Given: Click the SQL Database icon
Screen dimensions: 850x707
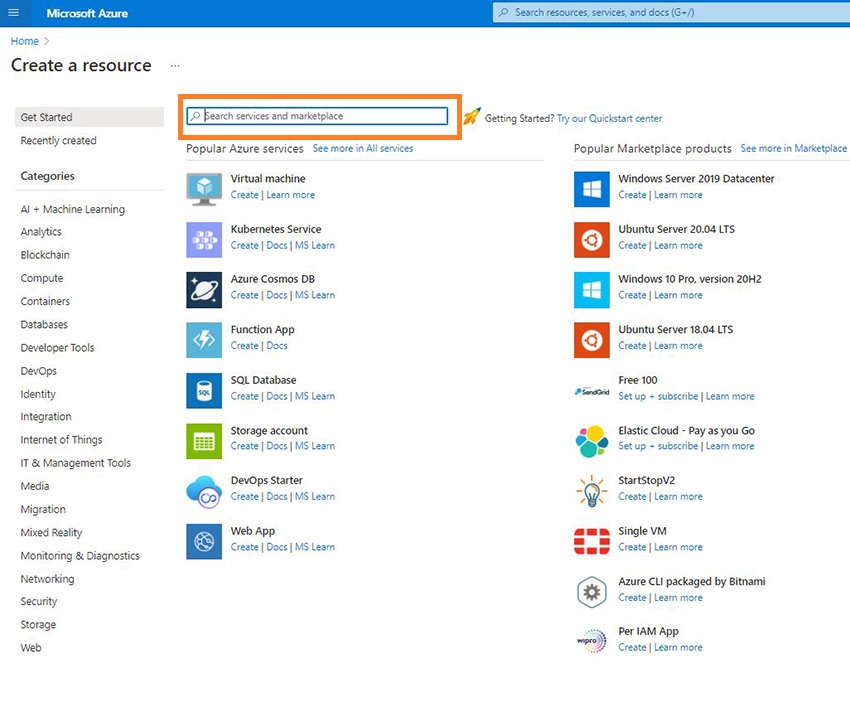Looking at the screenshot, I should (204, 390).
